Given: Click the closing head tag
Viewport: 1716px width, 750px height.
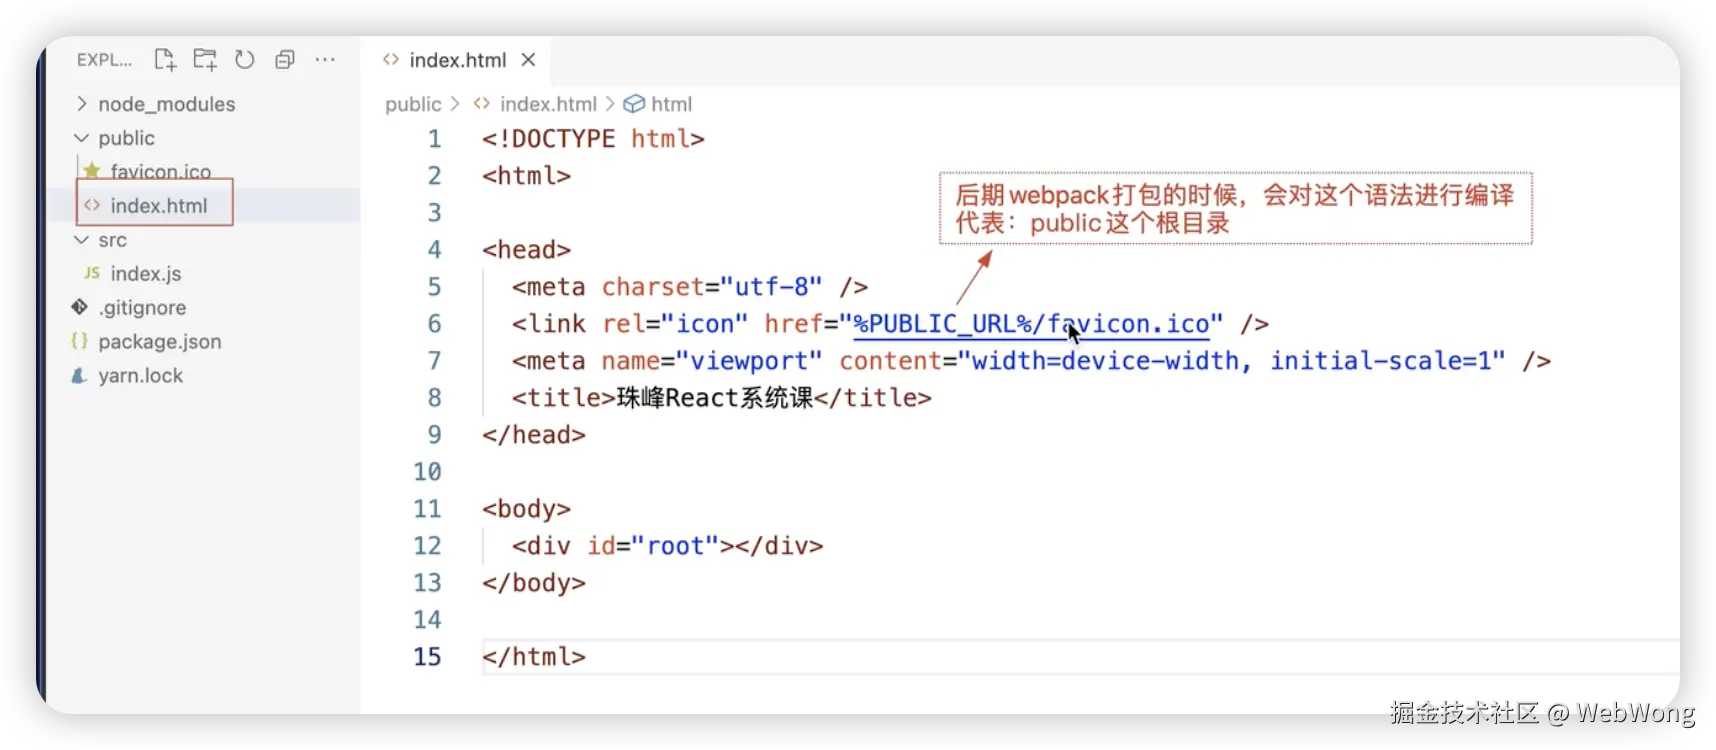Looking at the screenshot, I should point(534,435).
